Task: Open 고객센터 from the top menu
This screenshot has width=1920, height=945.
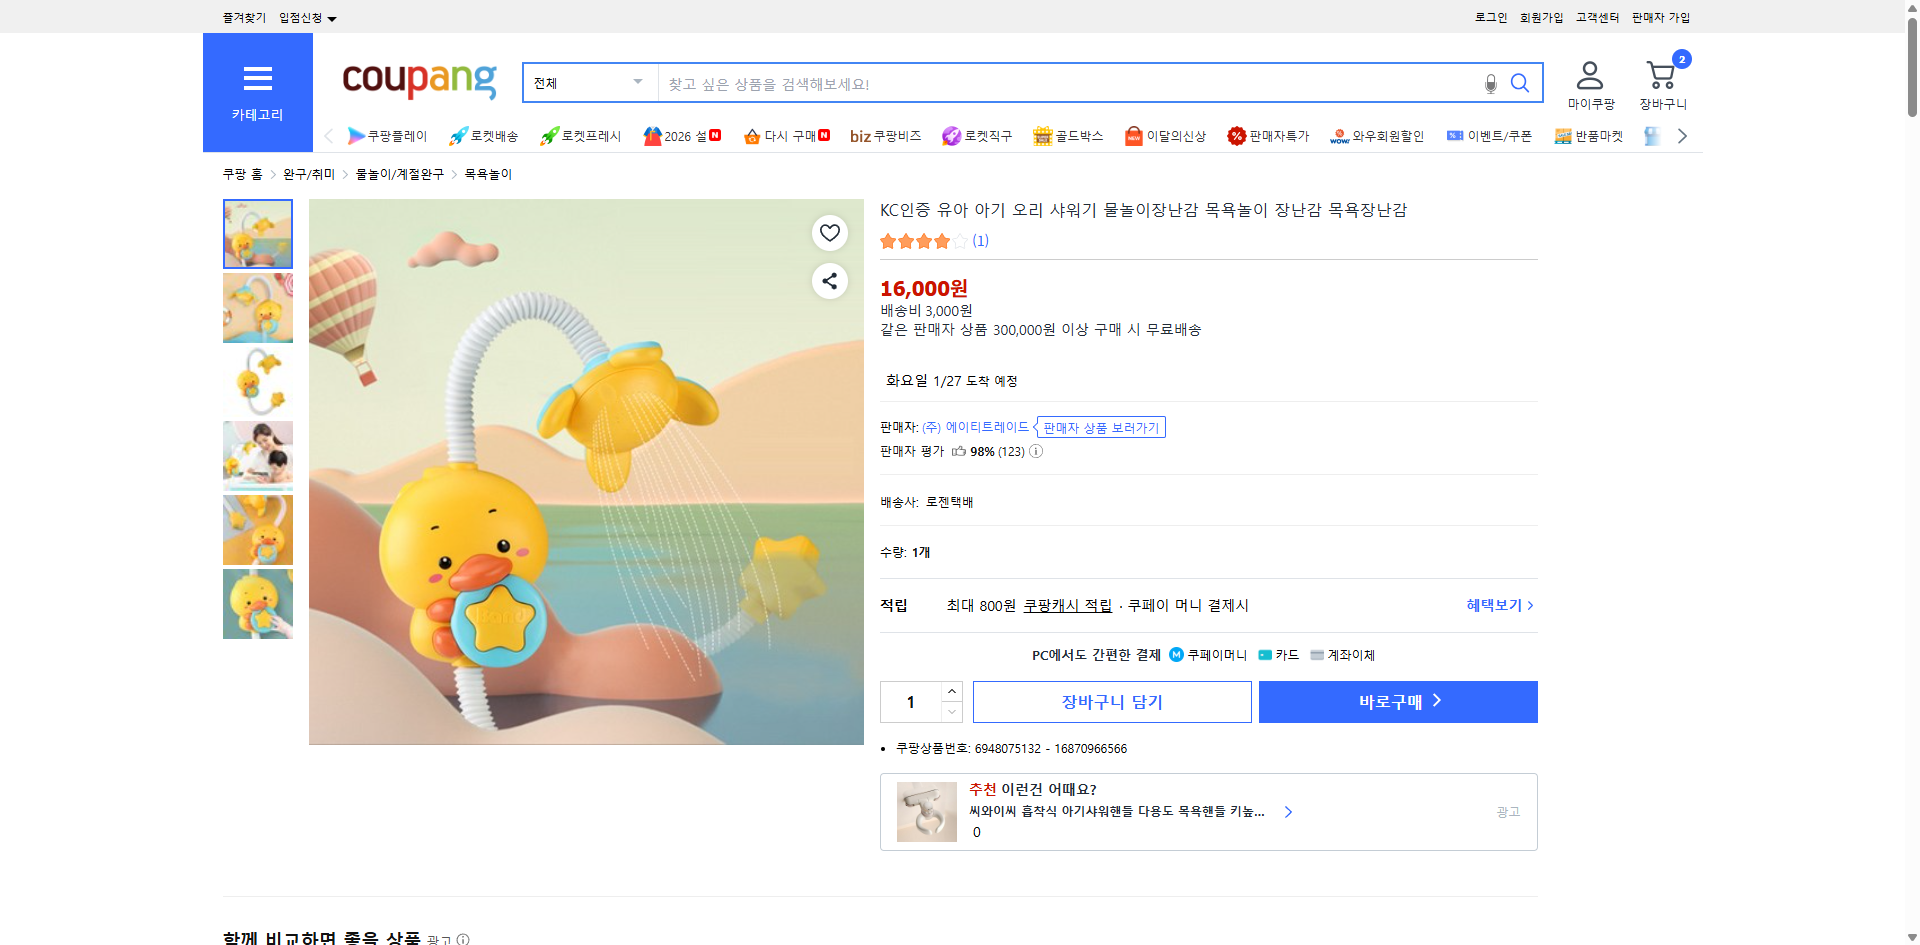Action: [1597, 17]
